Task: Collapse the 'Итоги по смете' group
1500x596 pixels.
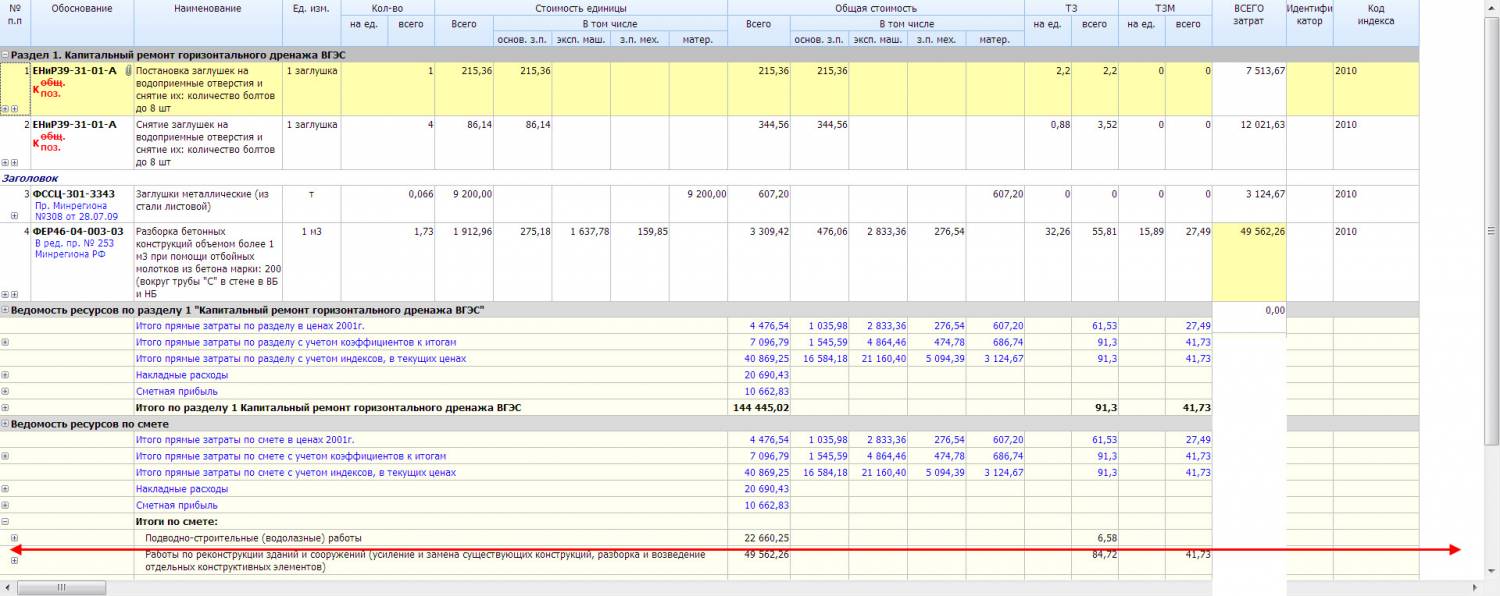Action: [x=5, y=521]
